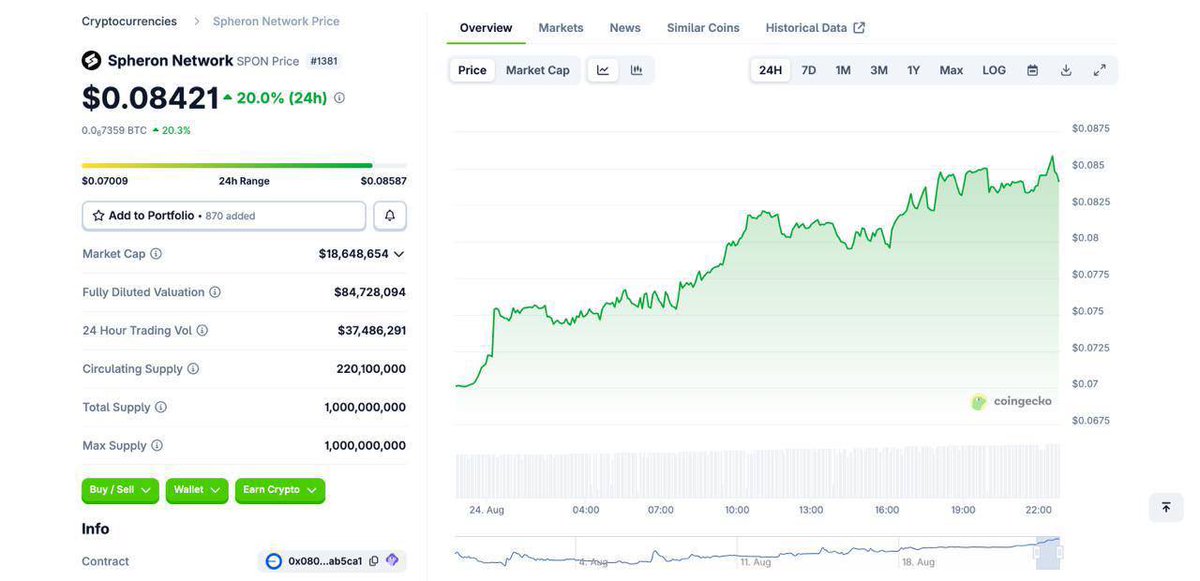
Task: Click the Info section heading
Action: click(96, 529)
